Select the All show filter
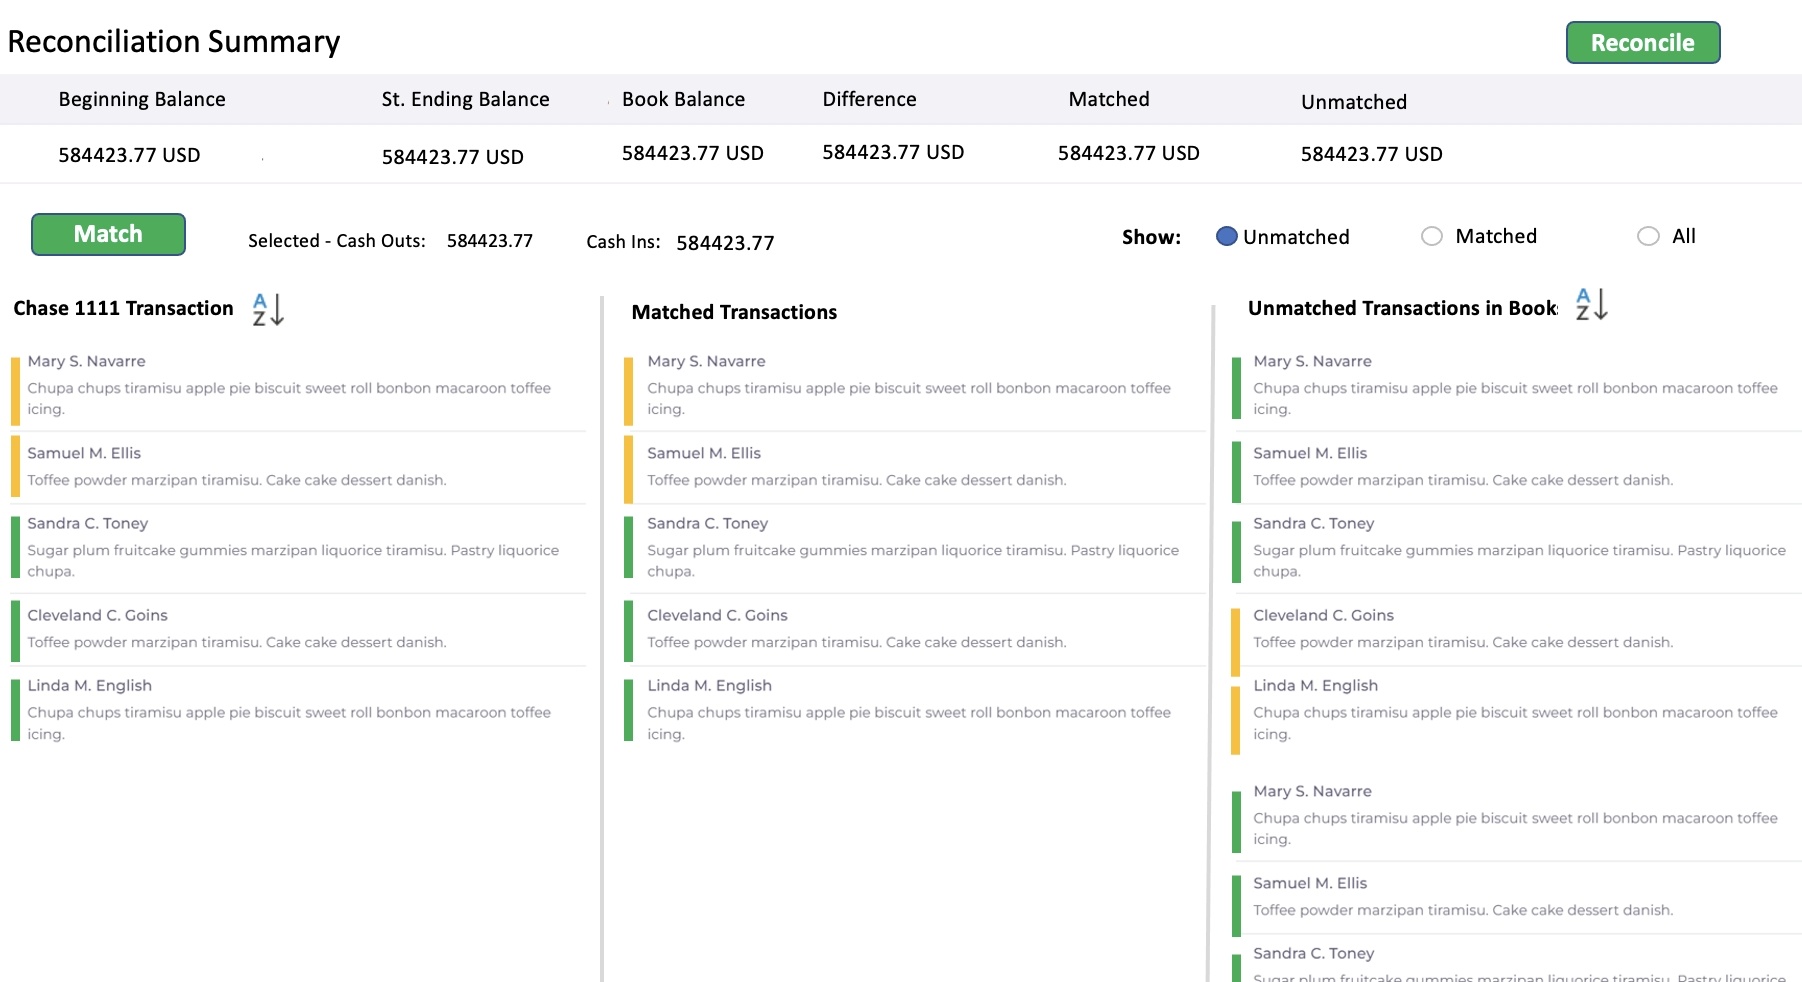Viewport: 1802px width, 982px height. tap(1648, 236)
